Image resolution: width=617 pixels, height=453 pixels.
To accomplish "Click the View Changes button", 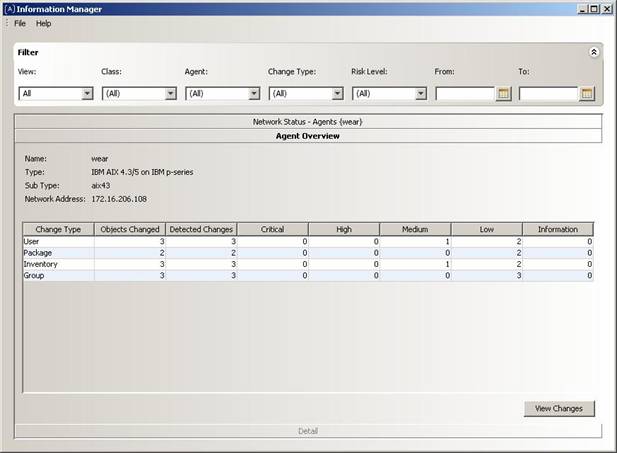I will [x=559, y=408].
